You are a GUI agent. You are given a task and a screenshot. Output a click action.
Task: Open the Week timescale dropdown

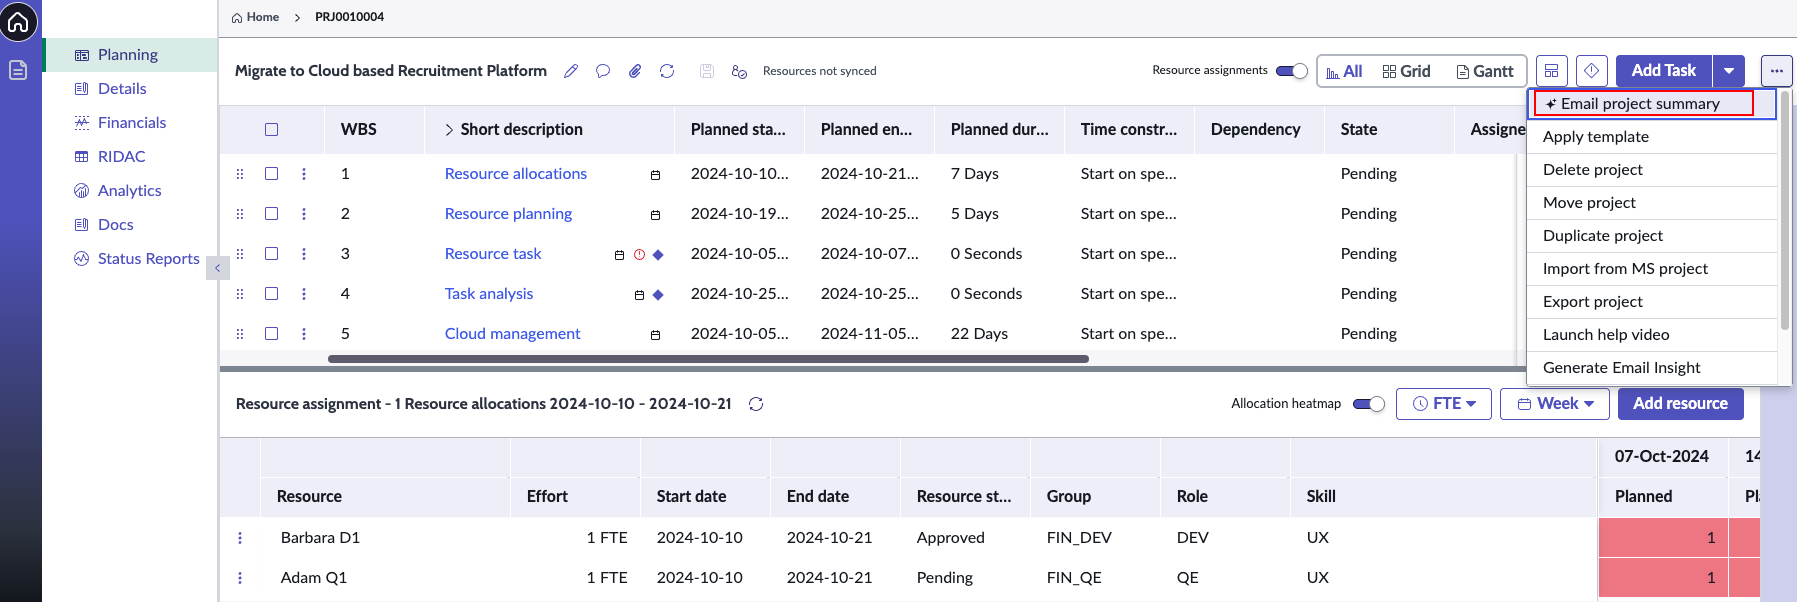point(1555,404)
